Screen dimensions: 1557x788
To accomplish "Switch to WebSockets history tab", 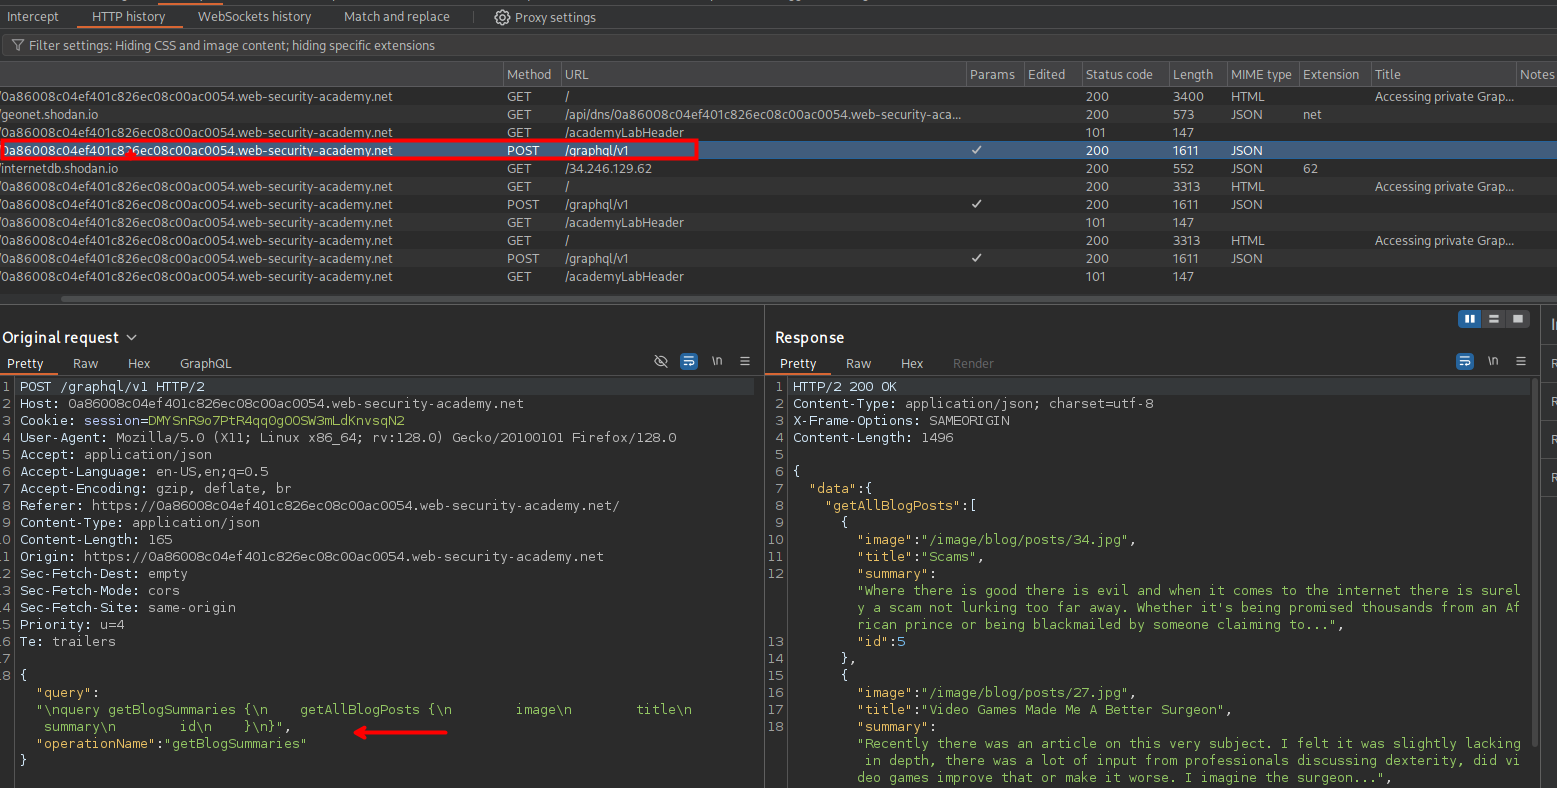I will tap(254, 16).
